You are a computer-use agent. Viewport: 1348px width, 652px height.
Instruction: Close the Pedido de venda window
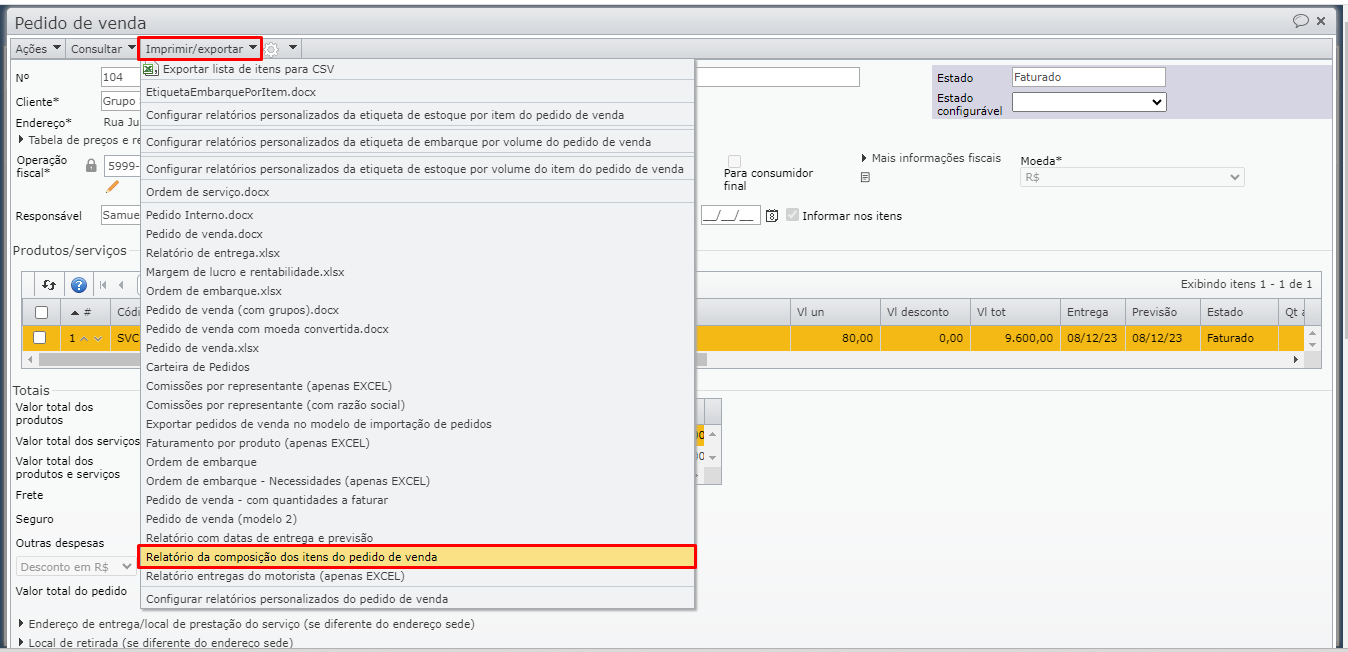pos(1321,20)
